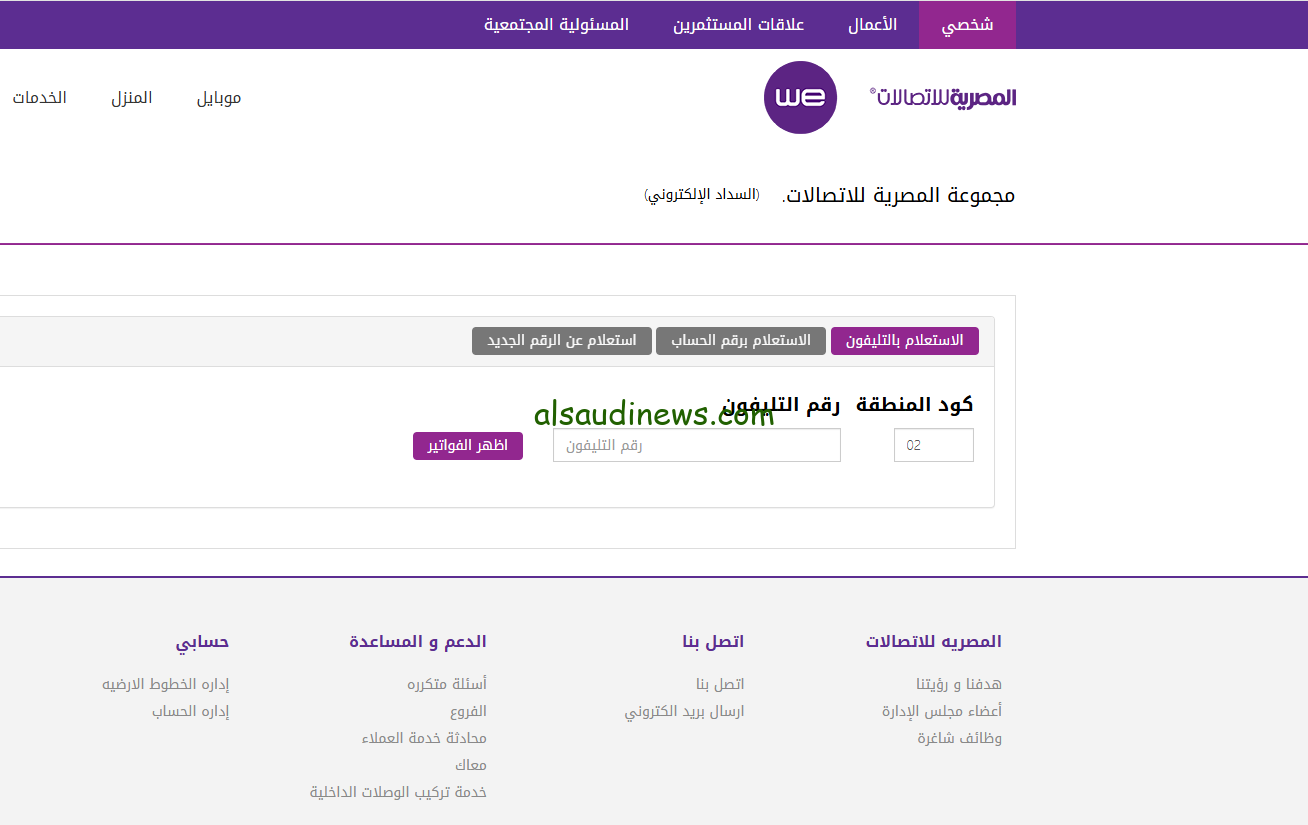Open خدمة تركيب الوصلات الداخلية link
Image resolution: width=1308 pixels, height=825 pixels.
tap(398, 792)
